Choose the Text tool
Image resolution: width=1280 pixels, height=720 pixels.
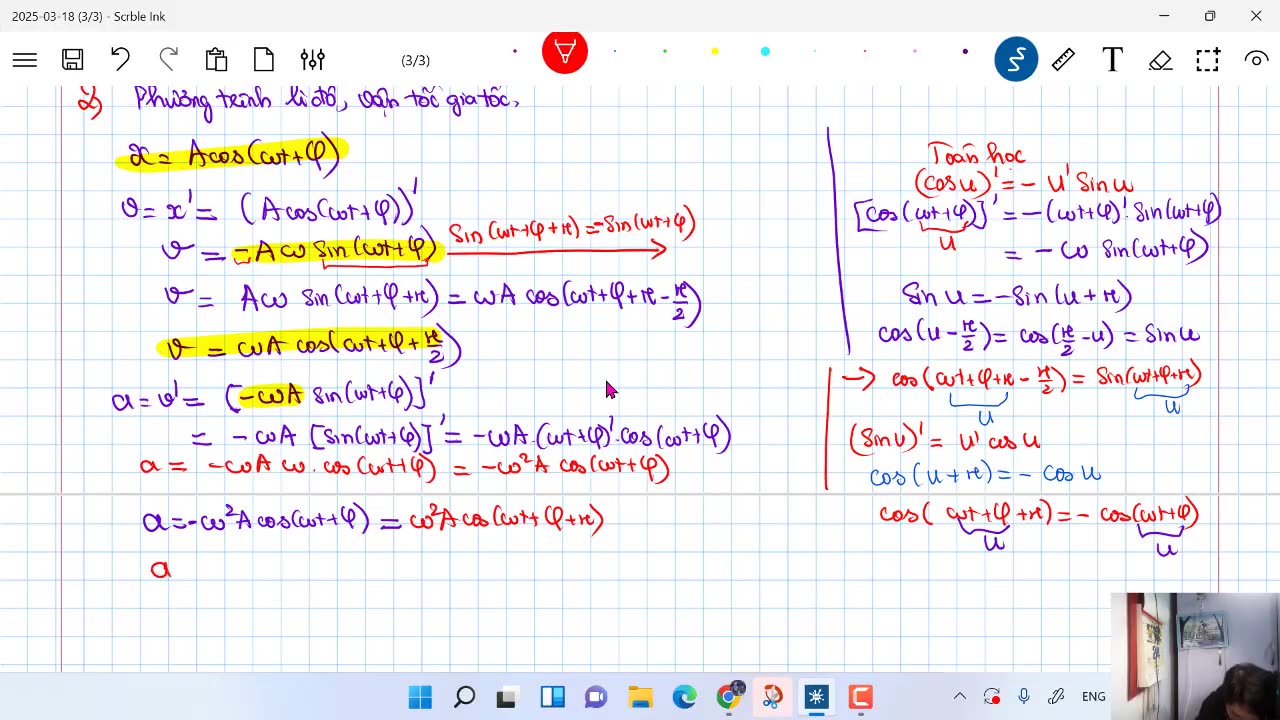pos(1112,60)
